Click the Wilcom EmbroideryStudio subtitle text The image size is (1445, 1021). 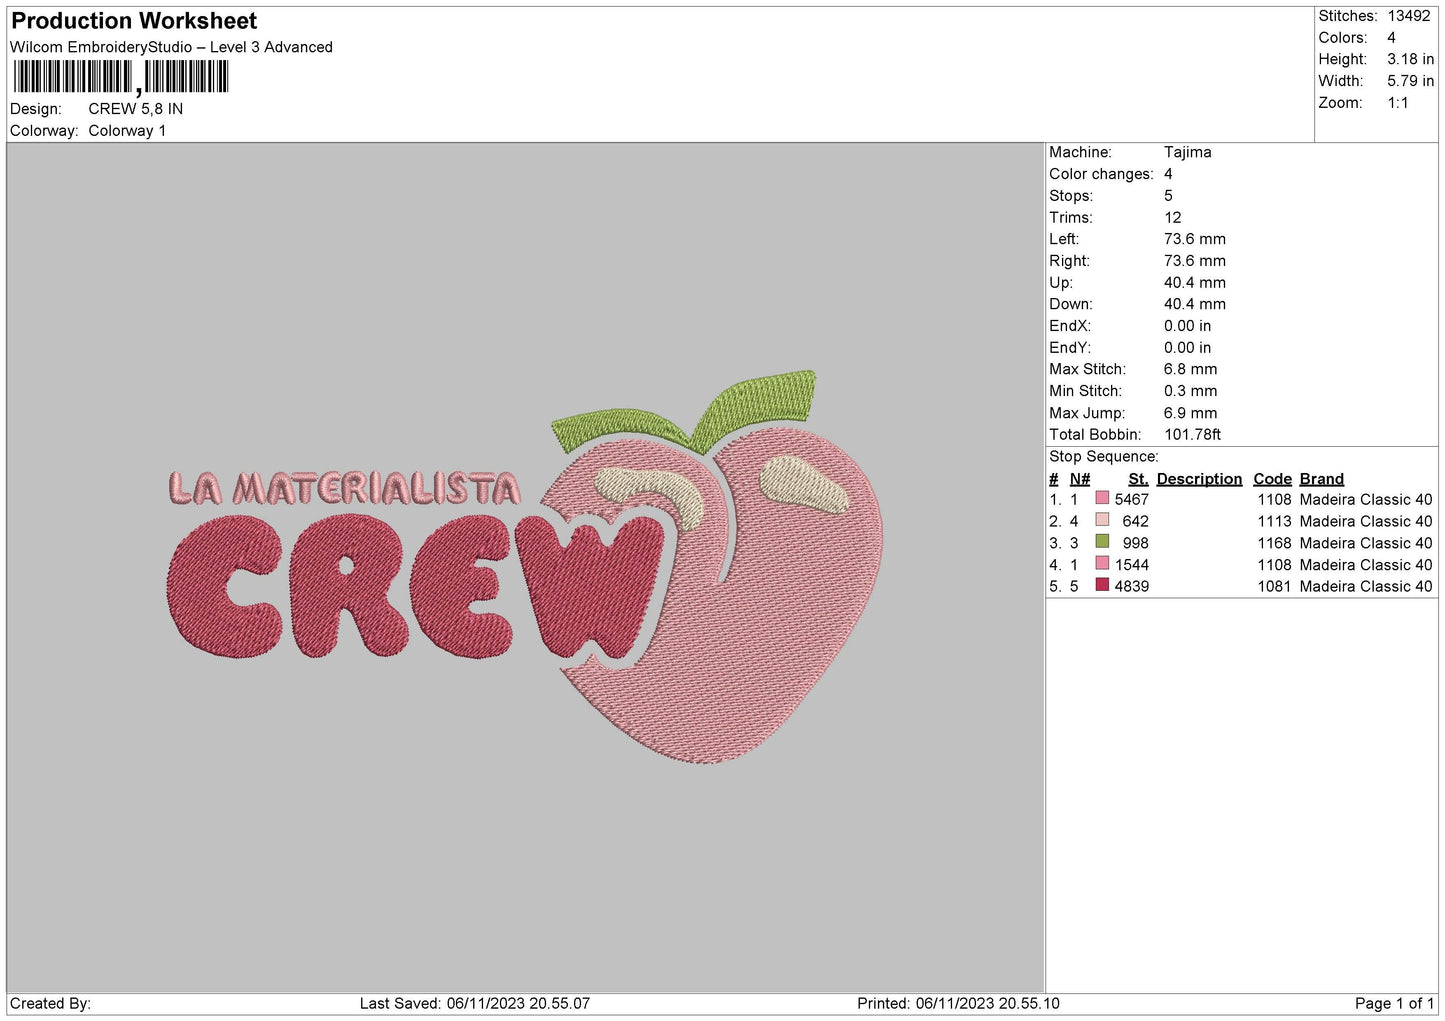coord(171,47)
